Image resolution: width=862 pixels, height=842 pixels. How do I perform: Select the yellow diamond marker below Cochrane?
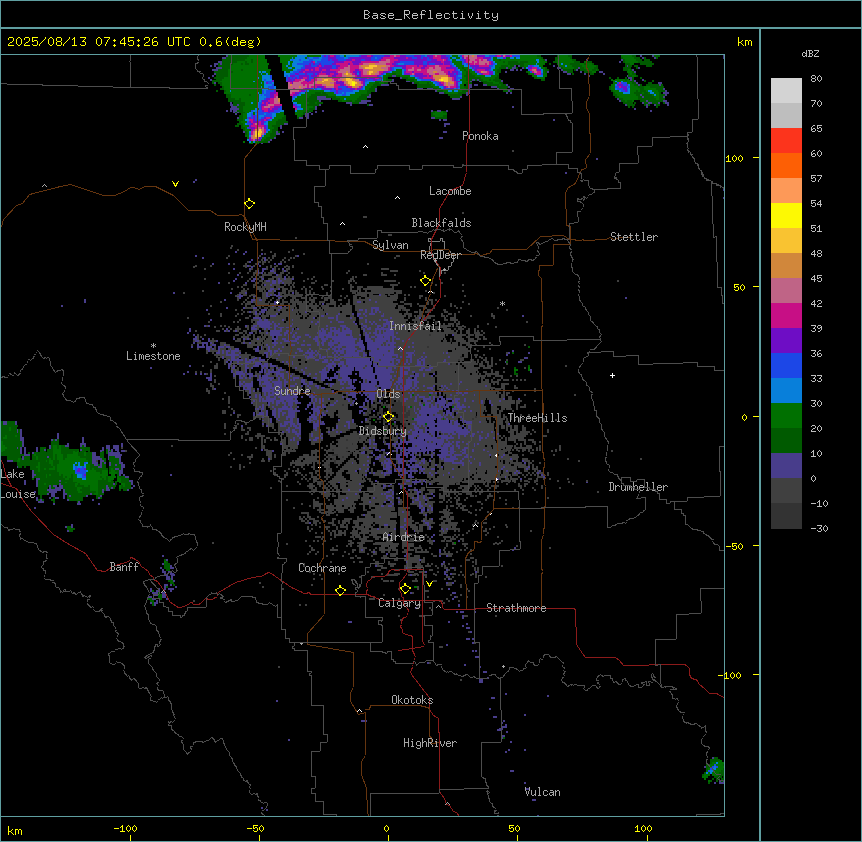tap(340, 590)
